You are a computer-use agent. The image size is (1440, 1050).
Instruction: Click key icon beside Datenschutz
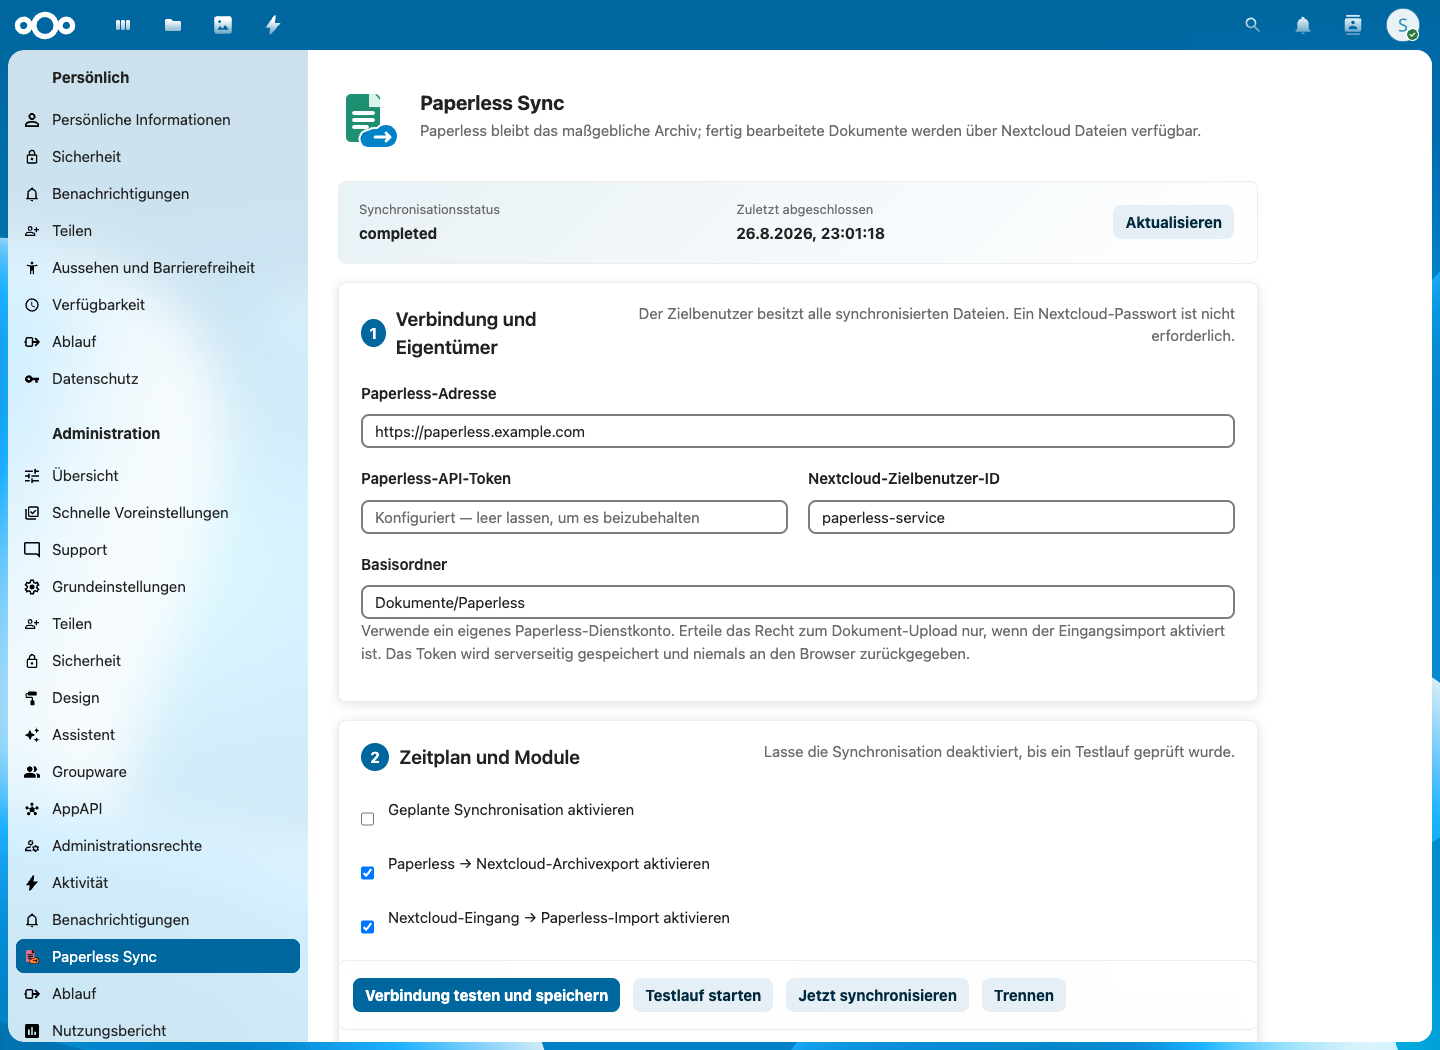(x=32, y=379)
